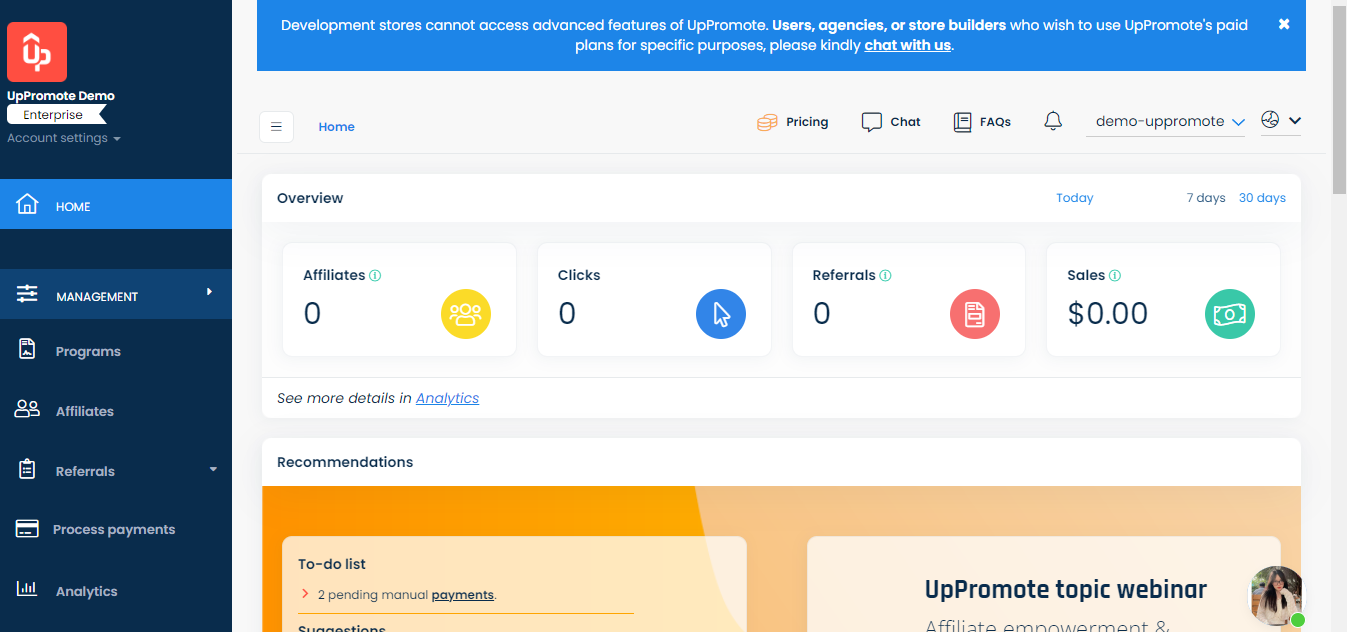Screen dimensions: 1347x632
Task: Click the Pricing coins icon
Action: 767,122
